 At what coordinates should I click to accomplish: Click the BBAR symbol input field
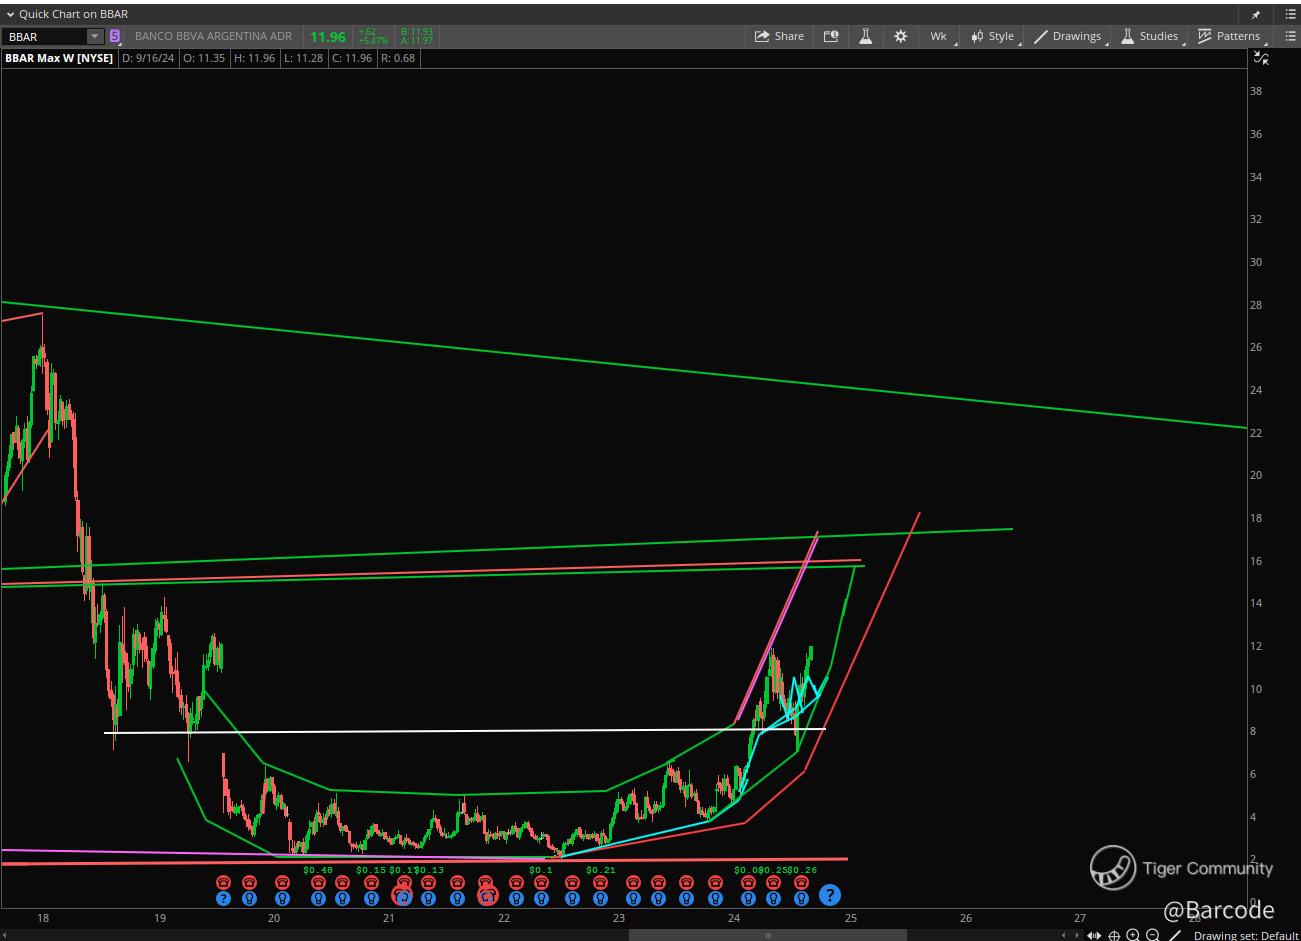point(45,37)
